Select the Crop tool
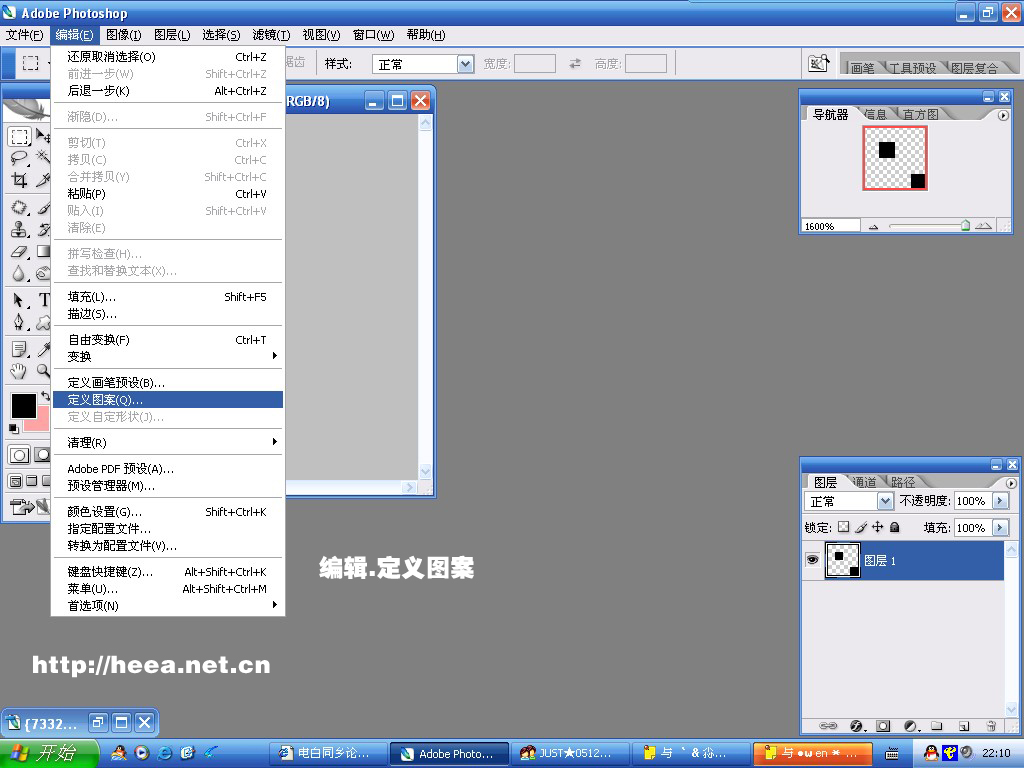This screenshot has height=768, width=1024. 20,181
